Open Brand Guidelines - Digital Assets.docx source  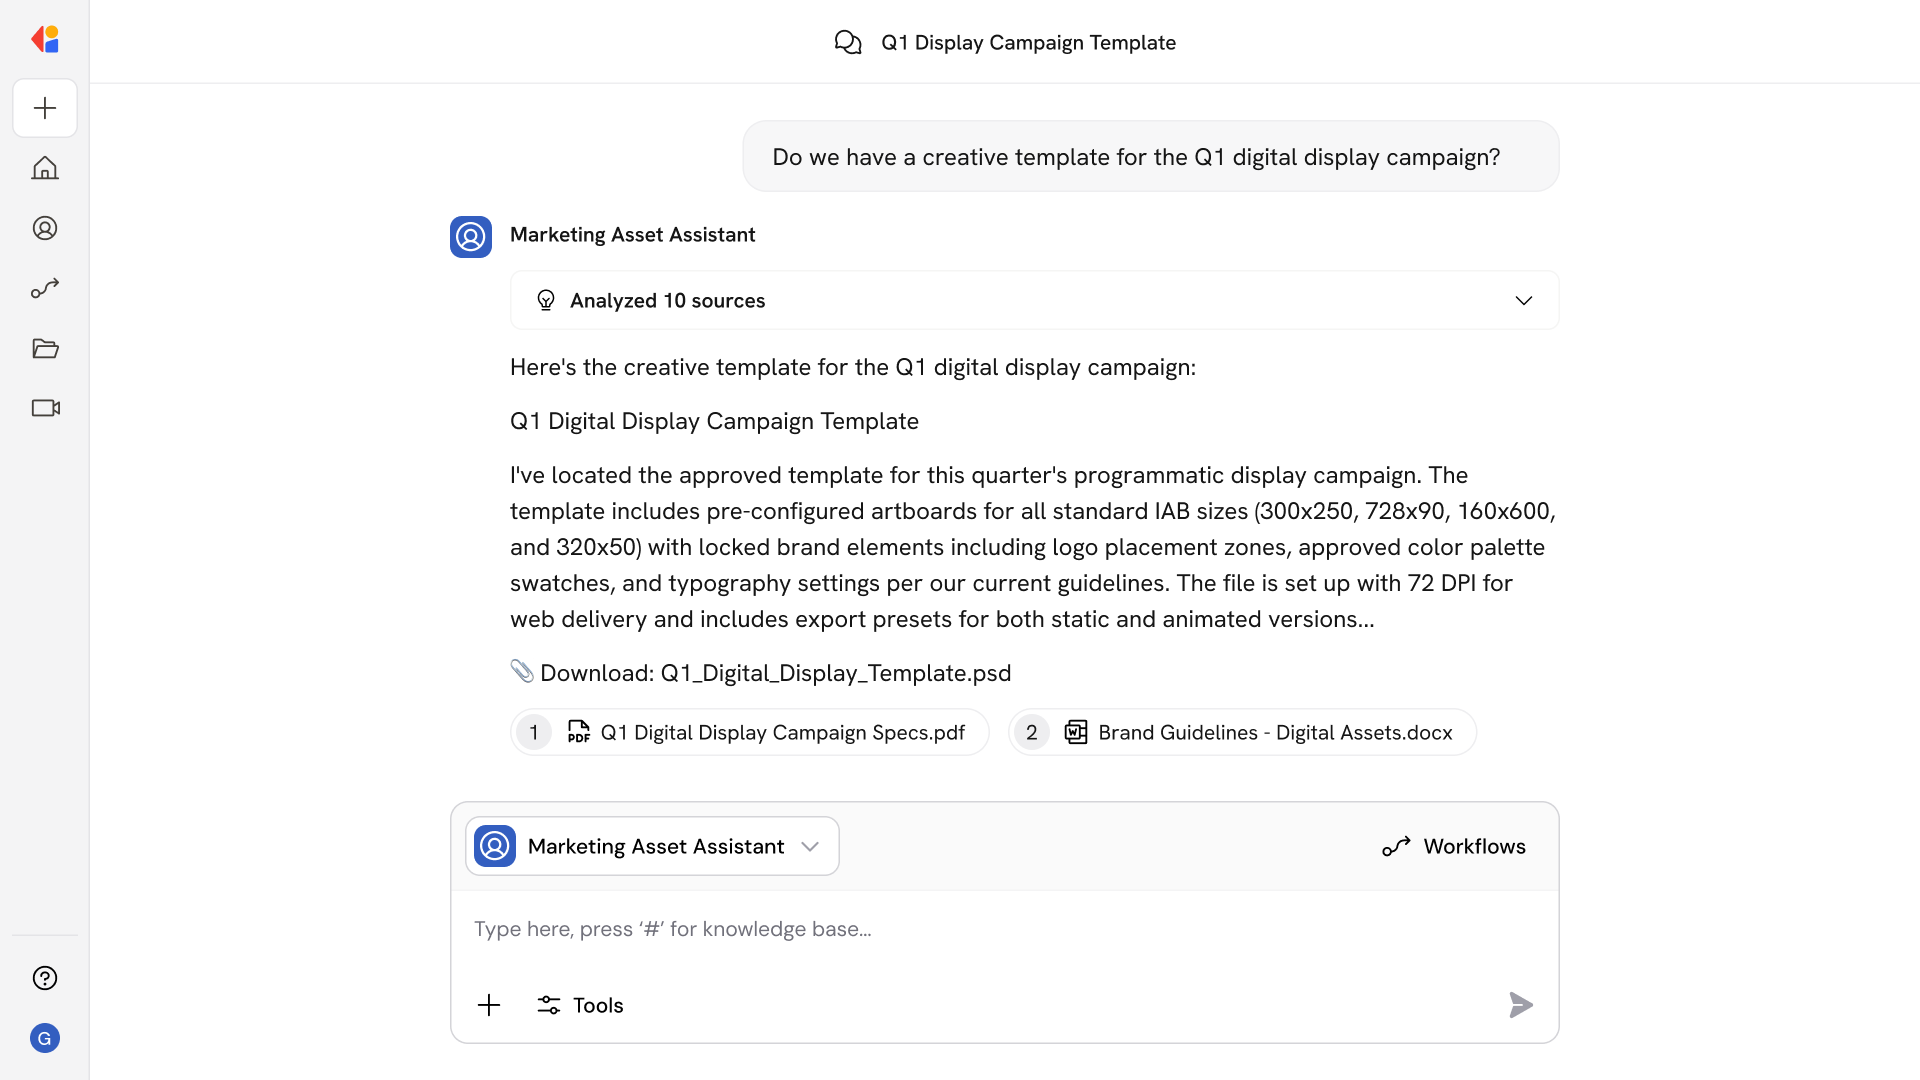[1242, 732]
